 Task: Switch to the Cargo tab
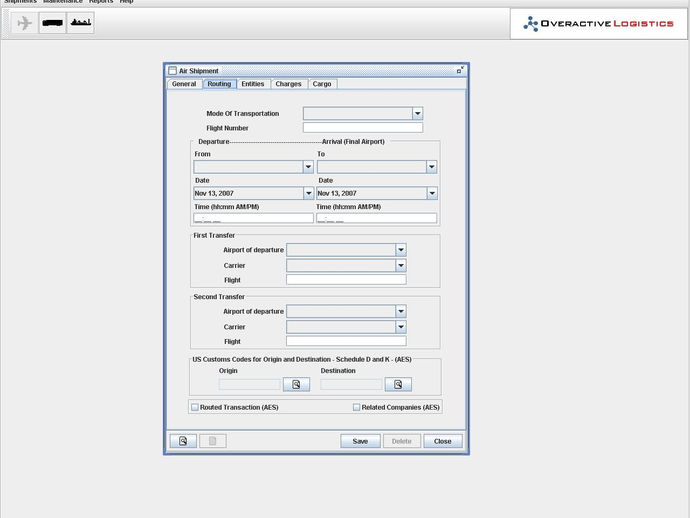[322, 84]
